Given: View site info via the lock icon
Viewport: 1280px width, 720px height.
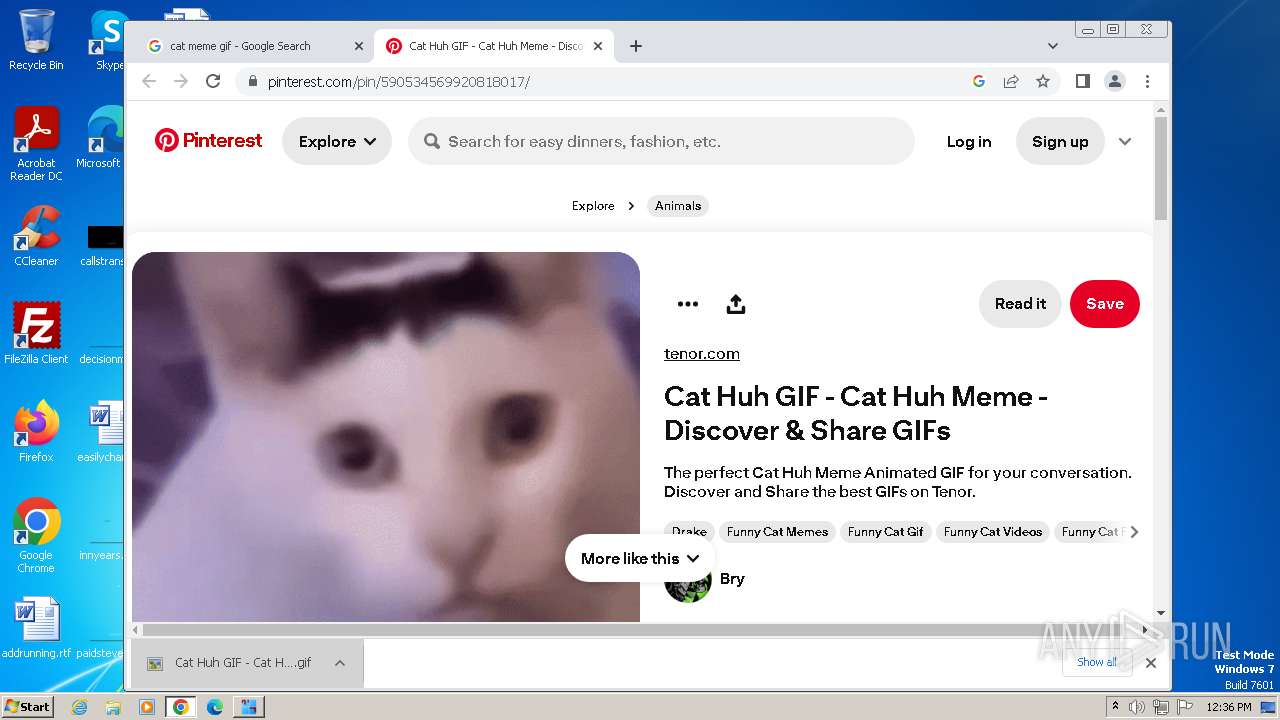Looking at the screenshot, I should click(x=252, y=82).
